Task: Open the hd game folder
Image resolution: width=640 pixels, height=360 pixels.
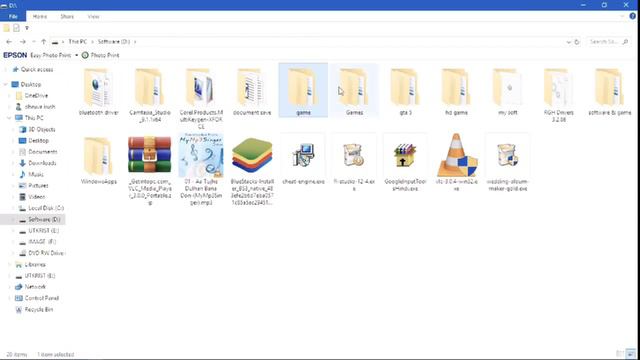Action: tap(456, 91)
